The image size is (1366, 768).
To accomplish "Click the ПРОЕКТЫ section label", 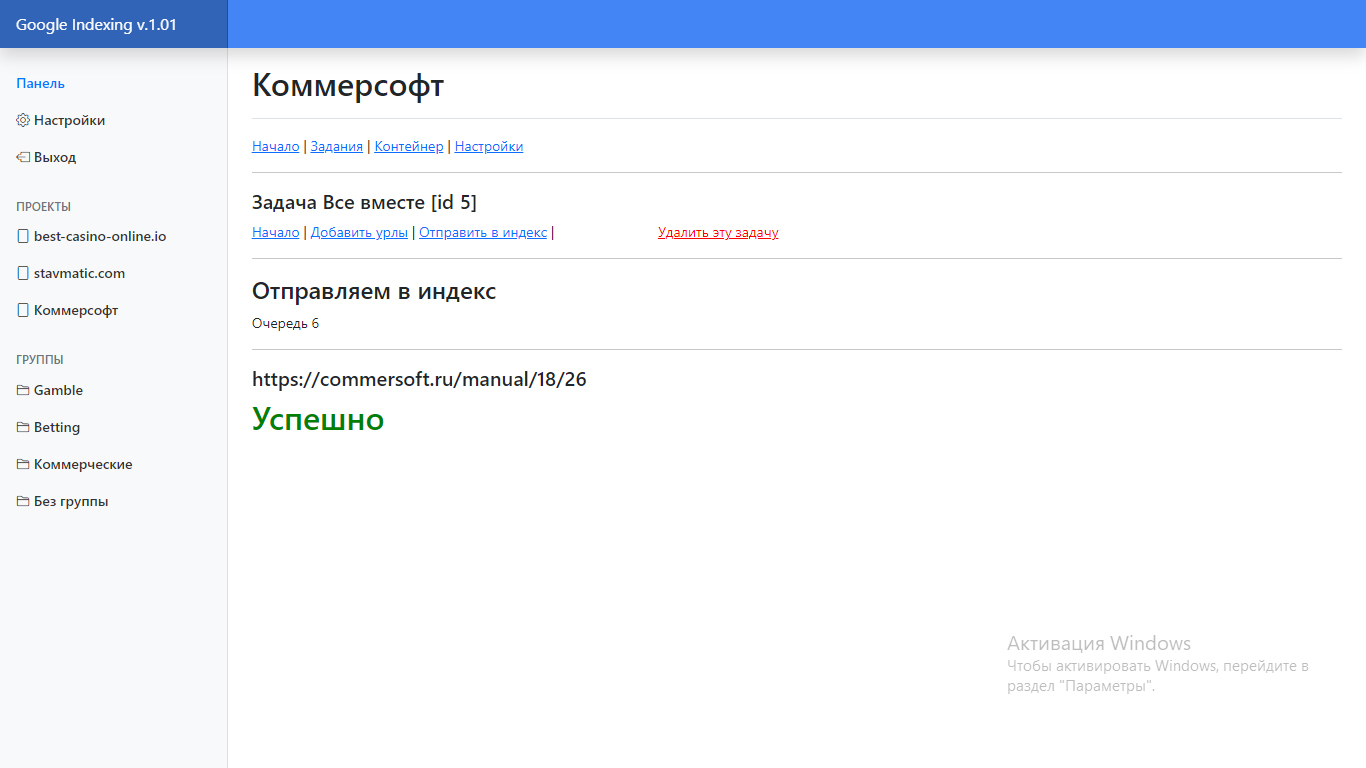I will [43, 207].
